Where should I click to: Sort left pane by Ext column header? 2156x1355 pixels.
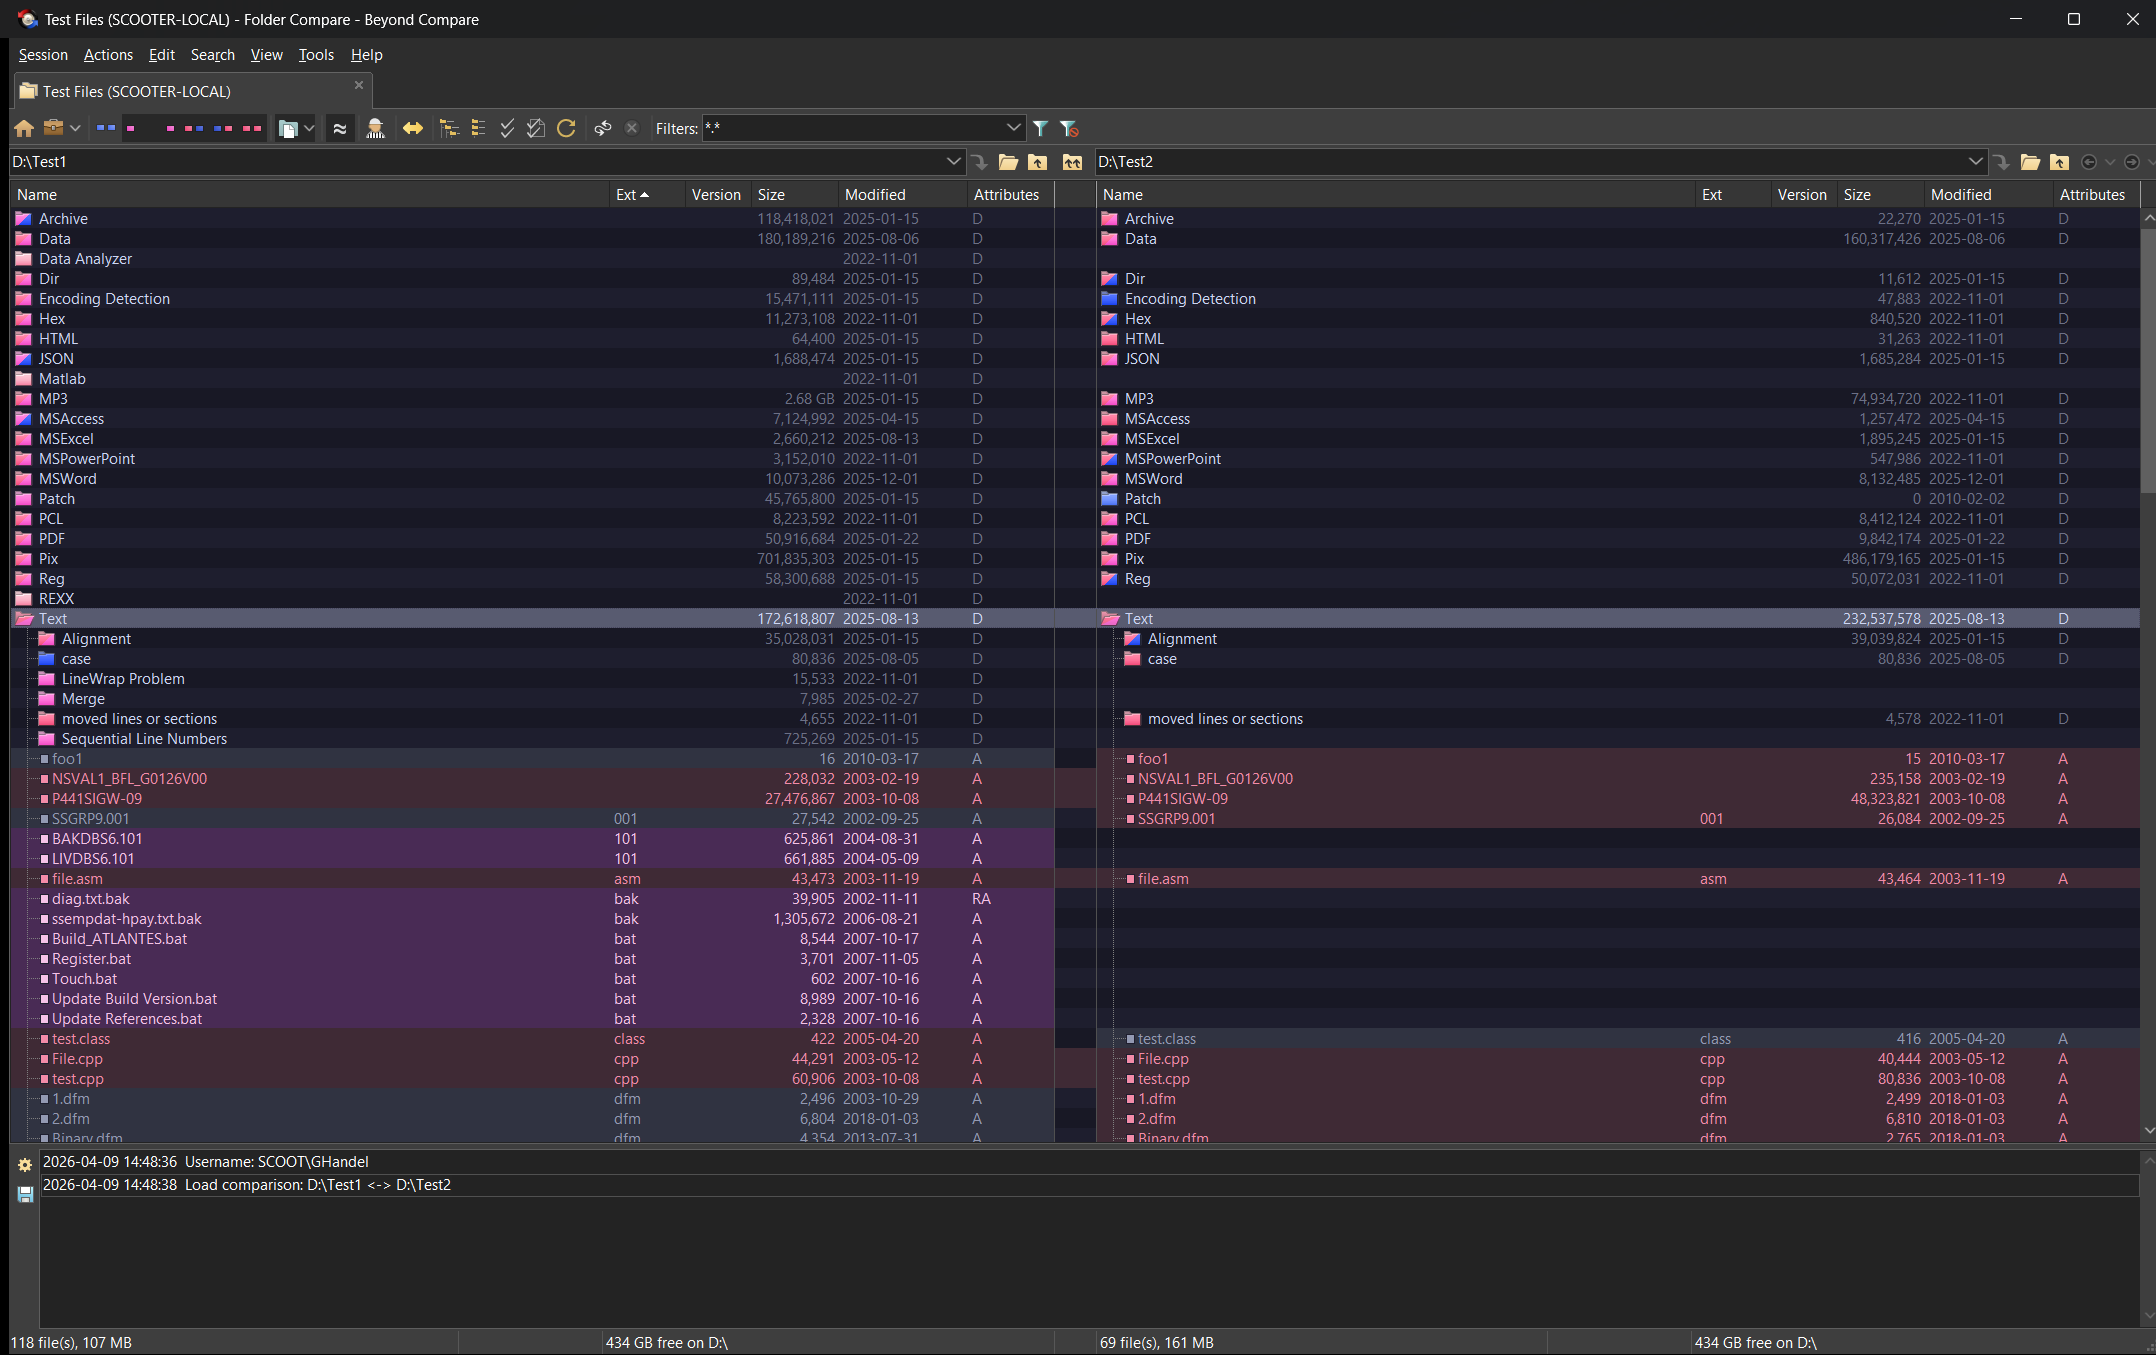pyautogui.click(x=647, y=195)
